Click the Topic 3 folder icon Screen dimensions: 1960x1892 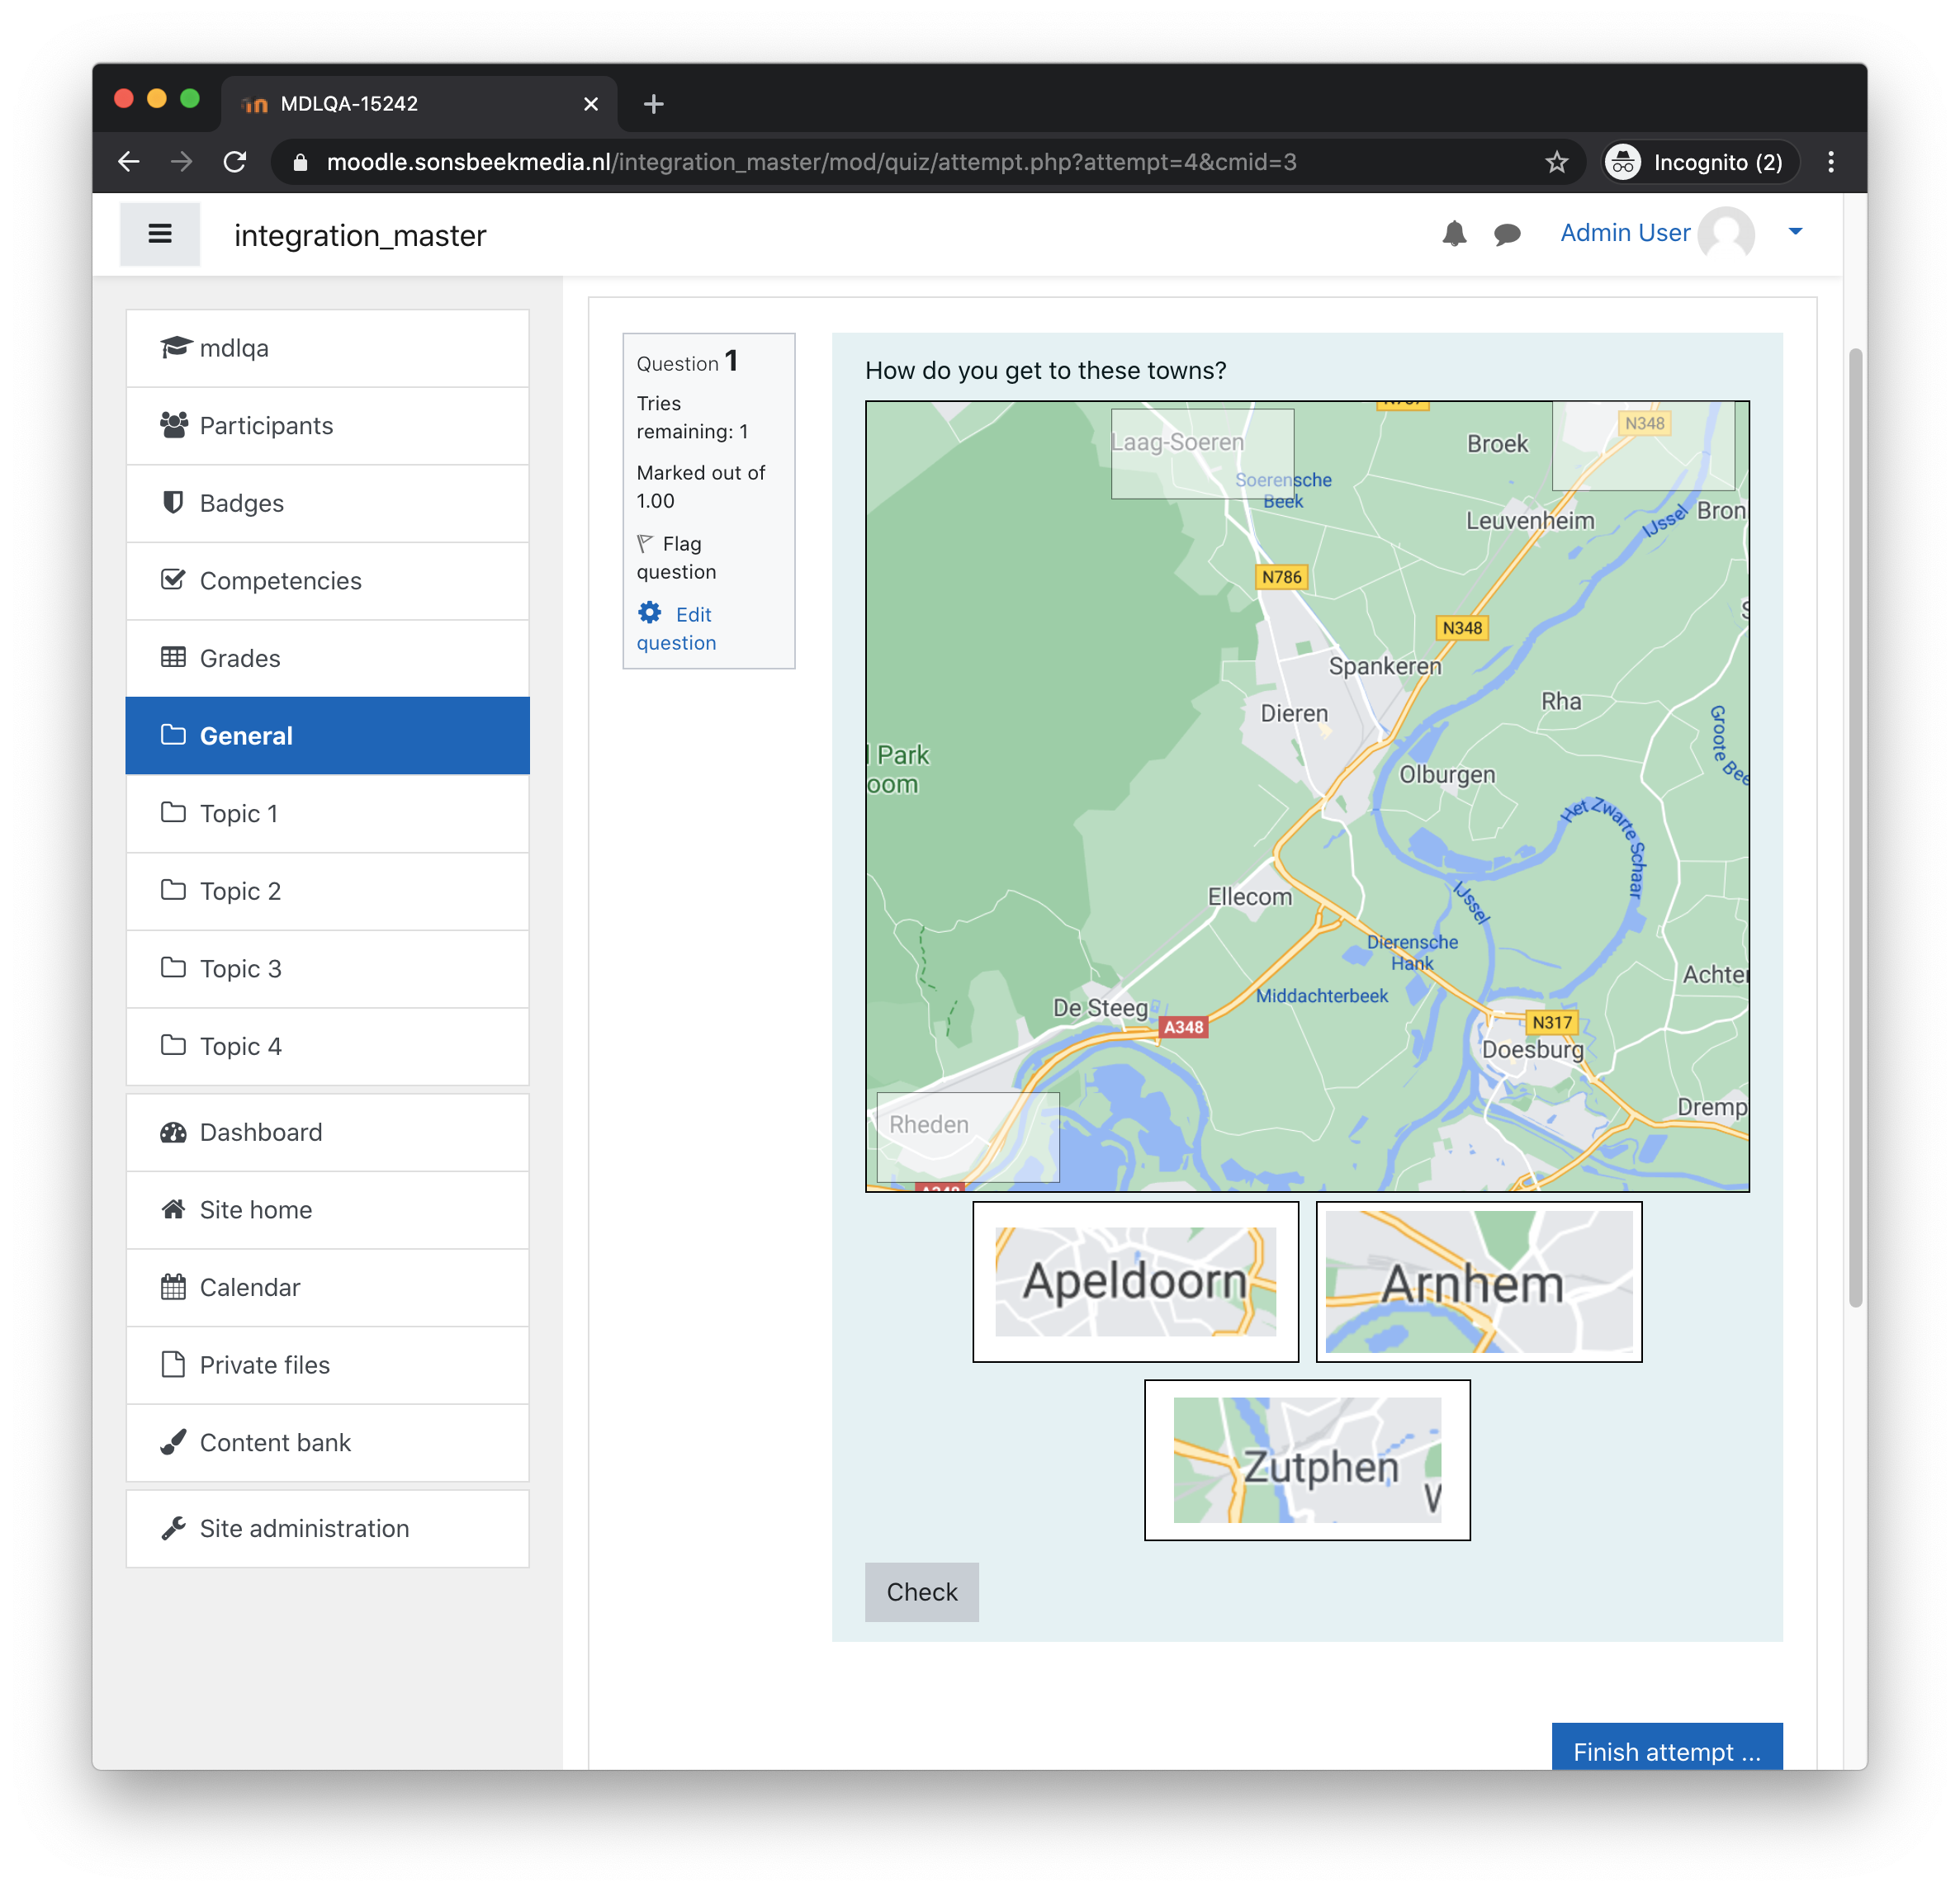coord(173,967)
